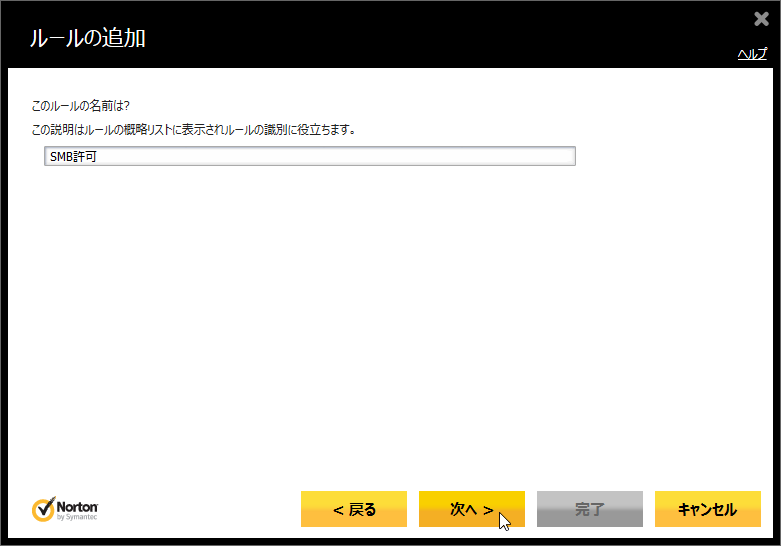
Task: Click the '>' arrow on the next button
Action: click(x=488, y=510)
